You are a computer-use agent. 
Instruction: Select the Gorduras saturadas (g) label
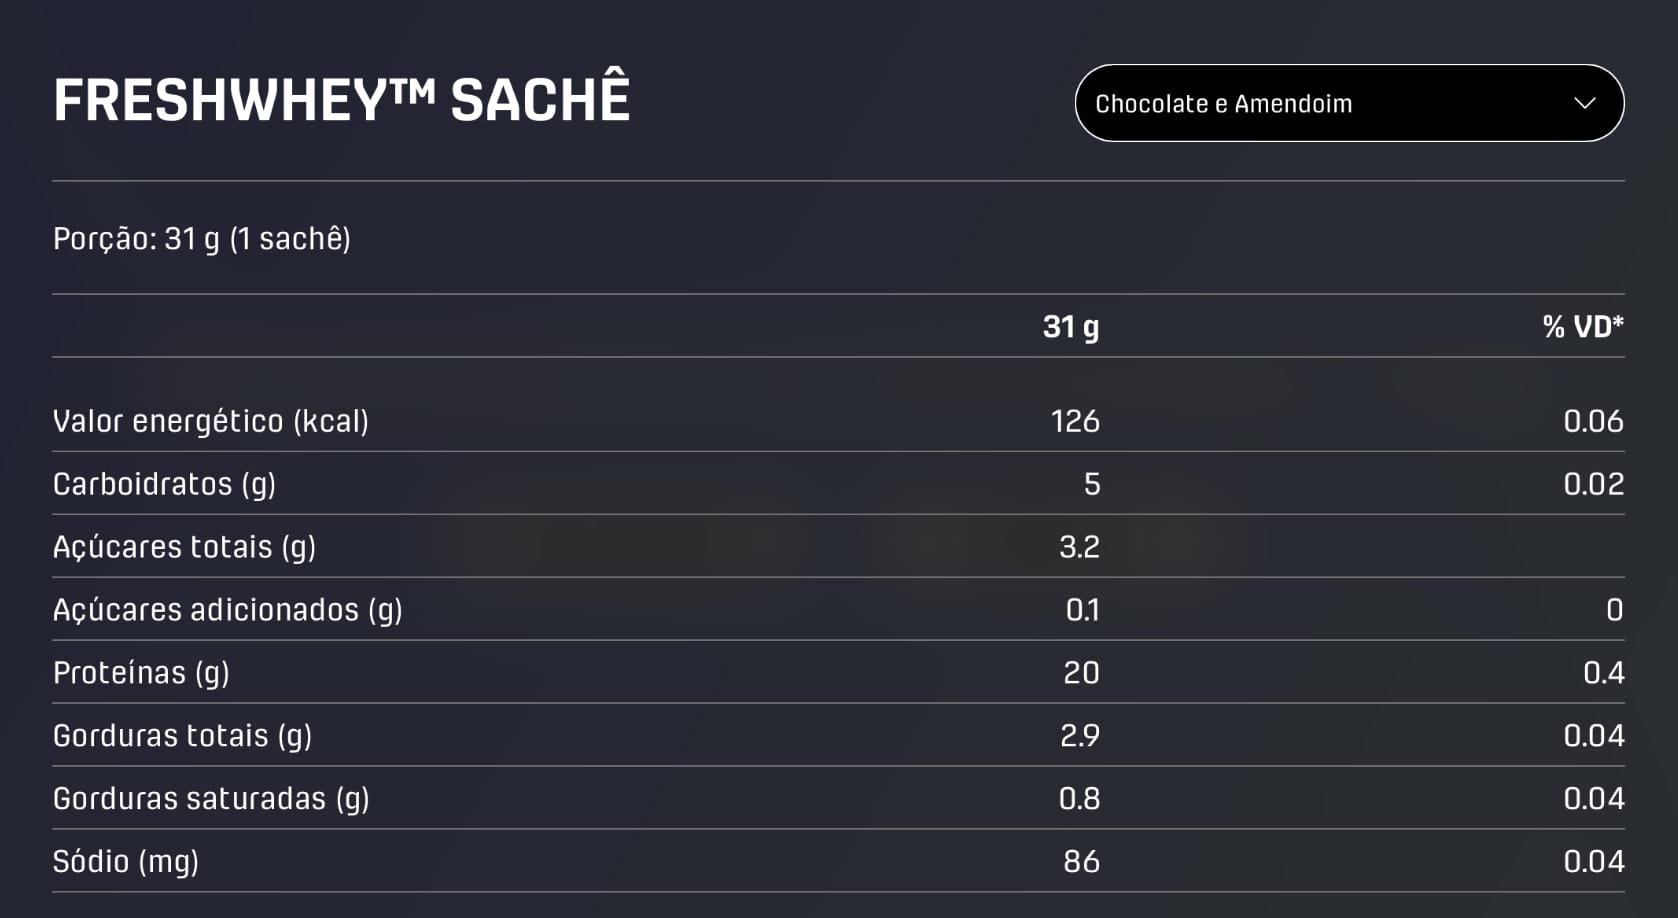[211, 800]
